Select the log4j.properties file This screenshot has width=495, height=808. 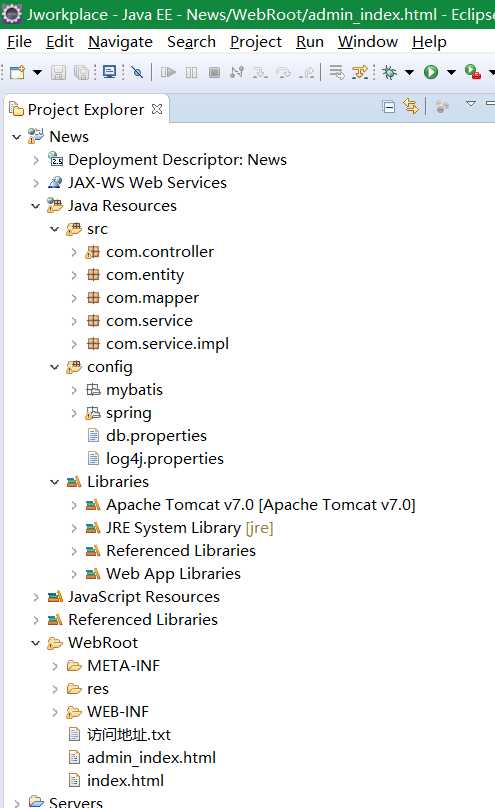(164, 459)
